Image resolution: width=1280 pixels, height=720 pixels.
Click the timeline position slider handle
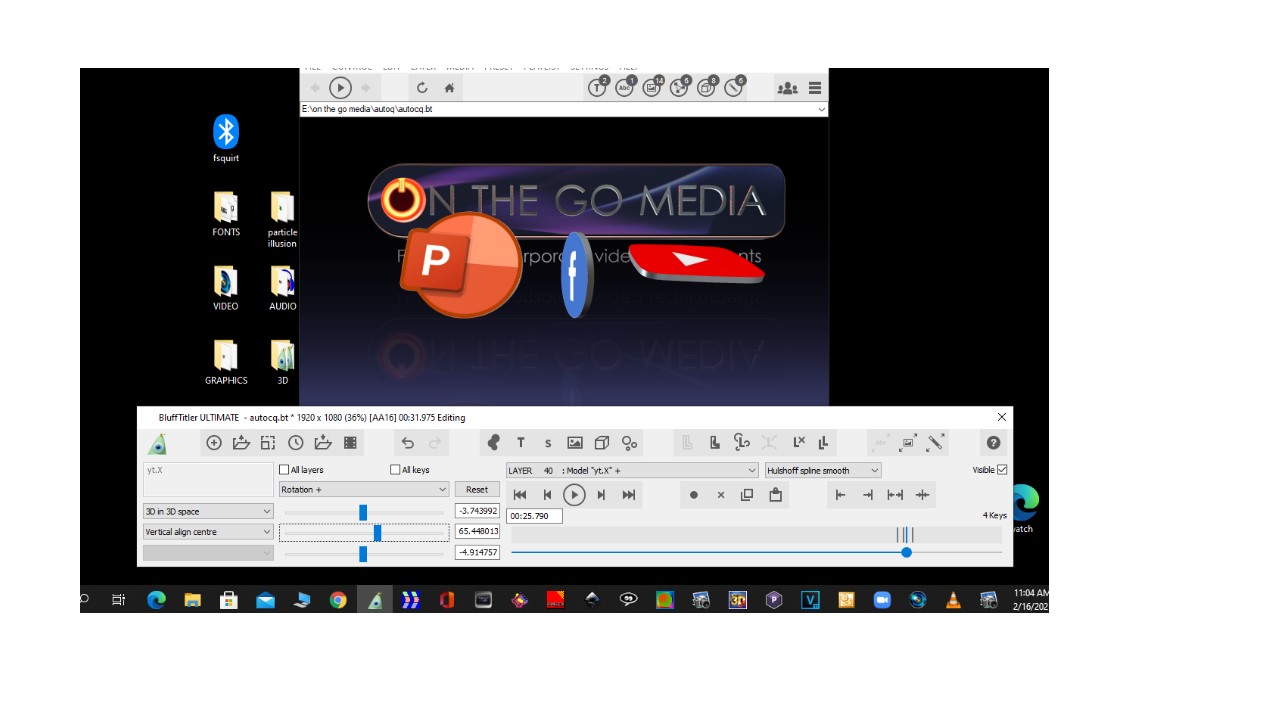coord(906,552)
